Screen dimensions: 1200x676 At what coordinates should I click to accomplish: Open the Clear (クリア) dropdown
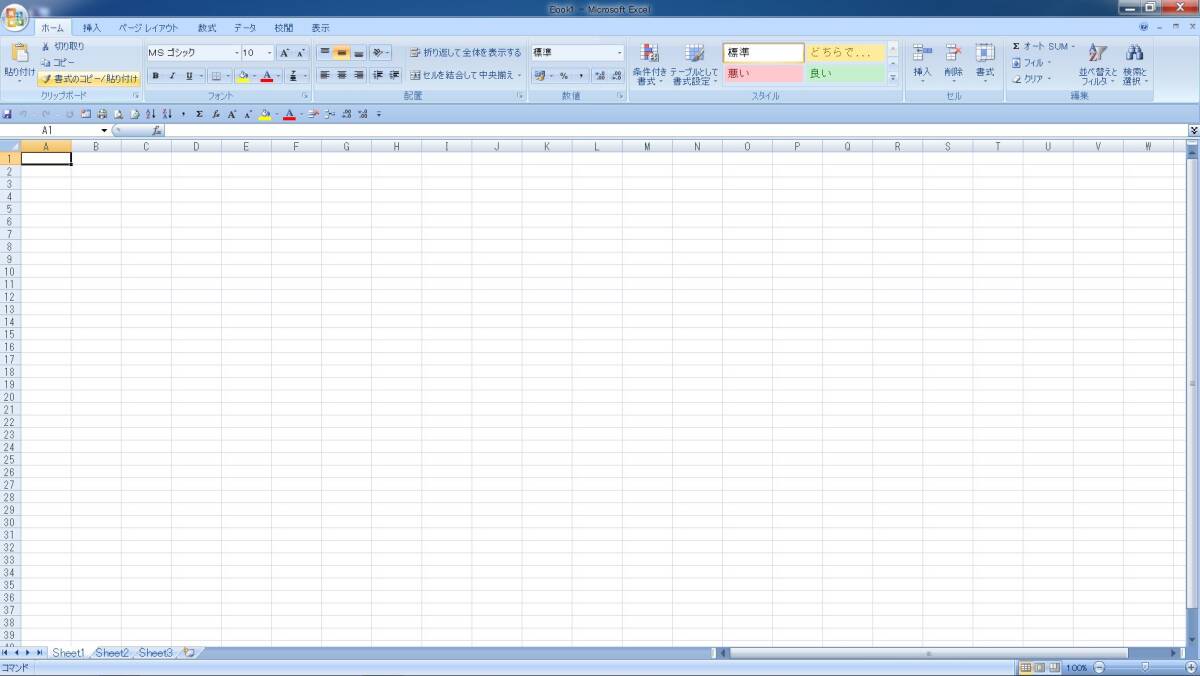click(1031, 78)
